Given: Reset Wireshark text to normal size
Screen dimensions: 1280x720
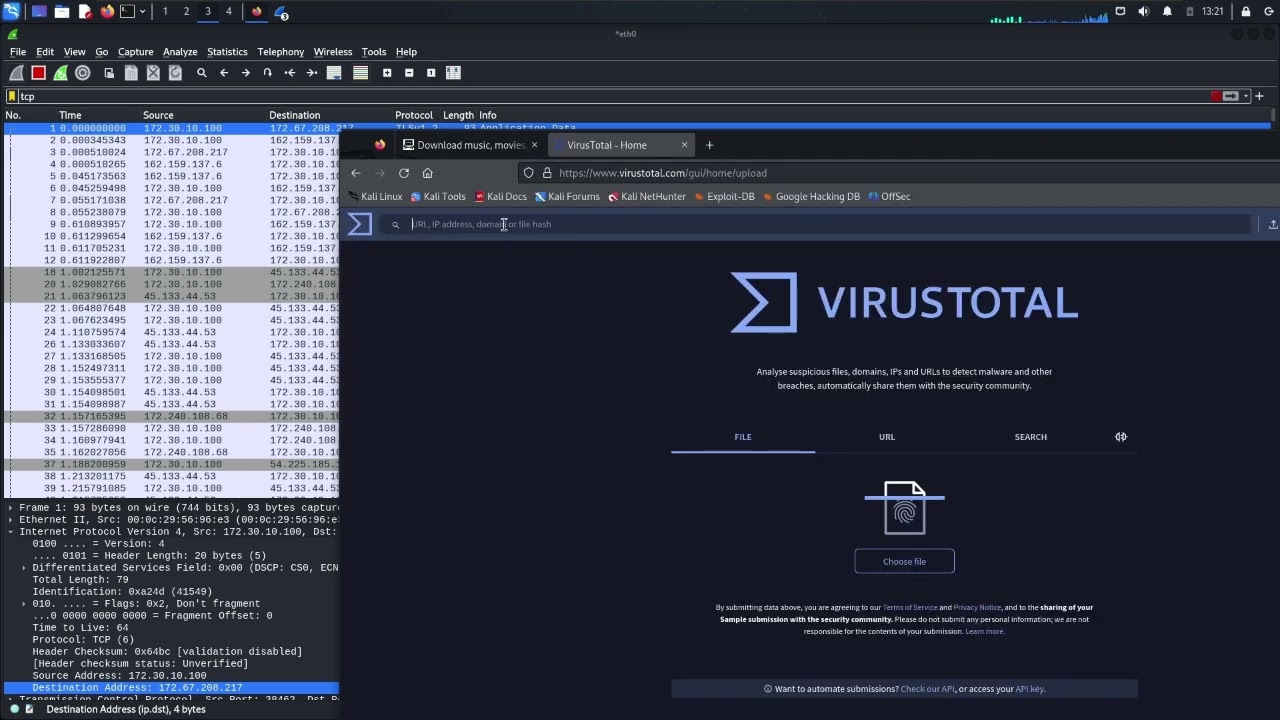Looking at the screenshot, I should point(431,73).
